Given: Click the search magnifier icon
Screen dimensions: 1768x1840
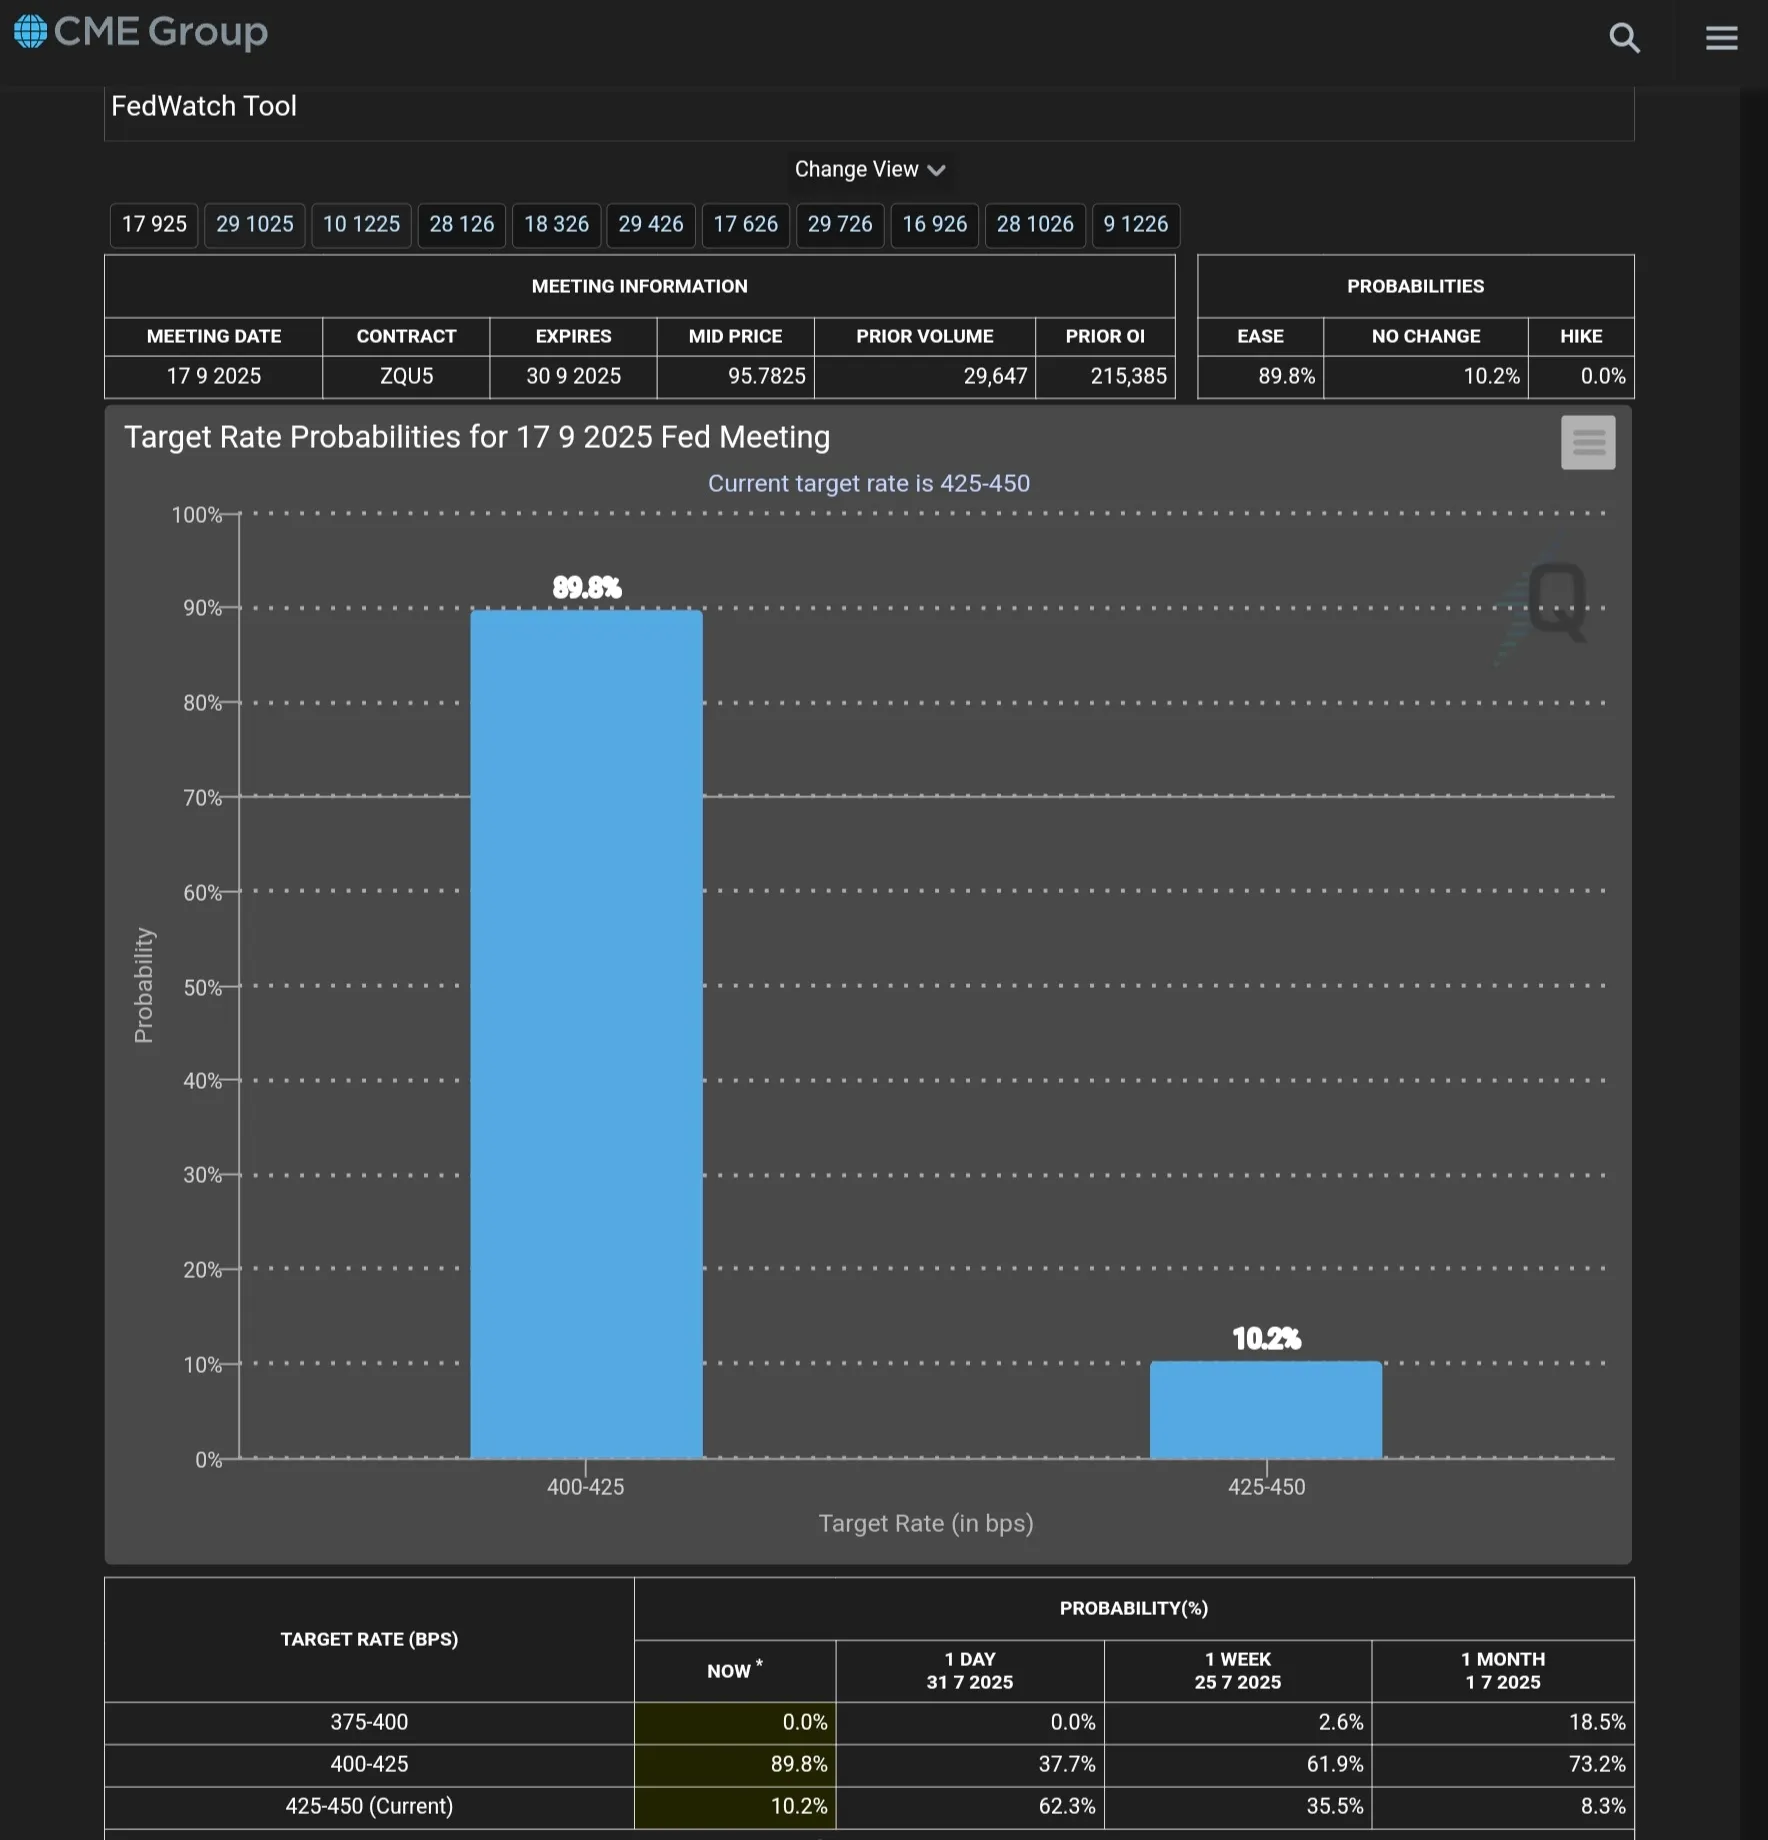Looking at the screenshot, I should tap(1624, 38).
